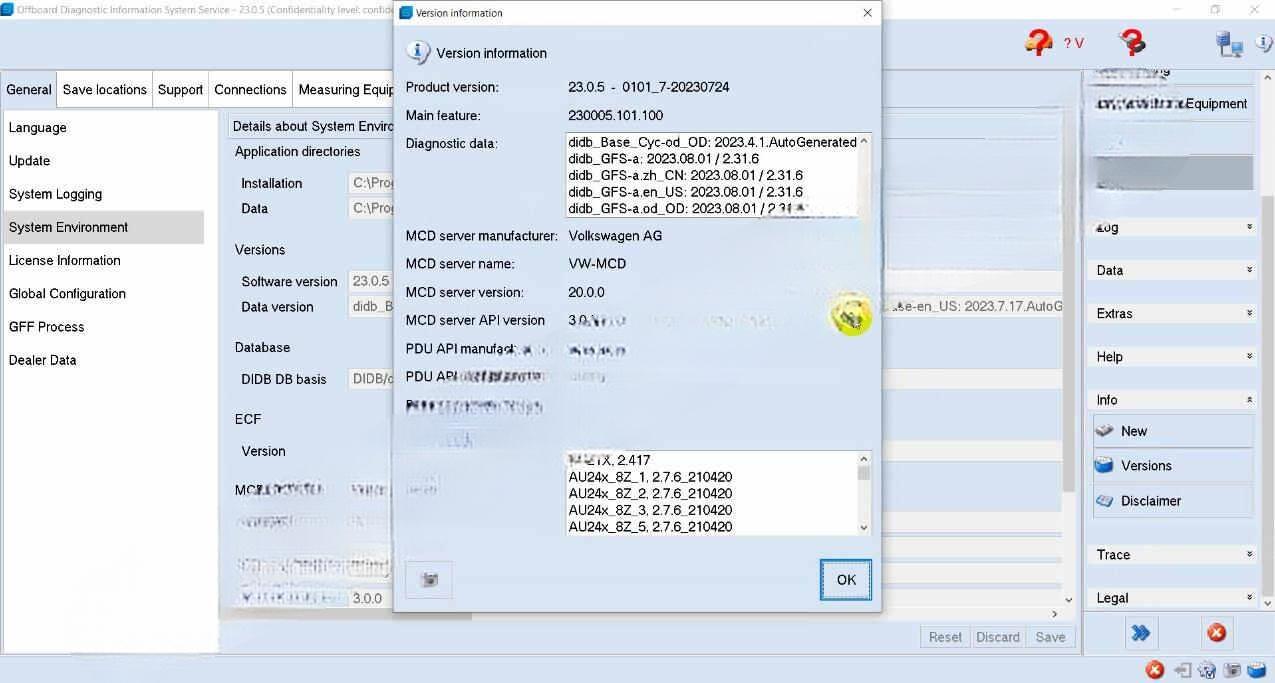The width and height of the screenshot is (1275, 683).
Task: Open the Support tab
Action: [180, 89]
